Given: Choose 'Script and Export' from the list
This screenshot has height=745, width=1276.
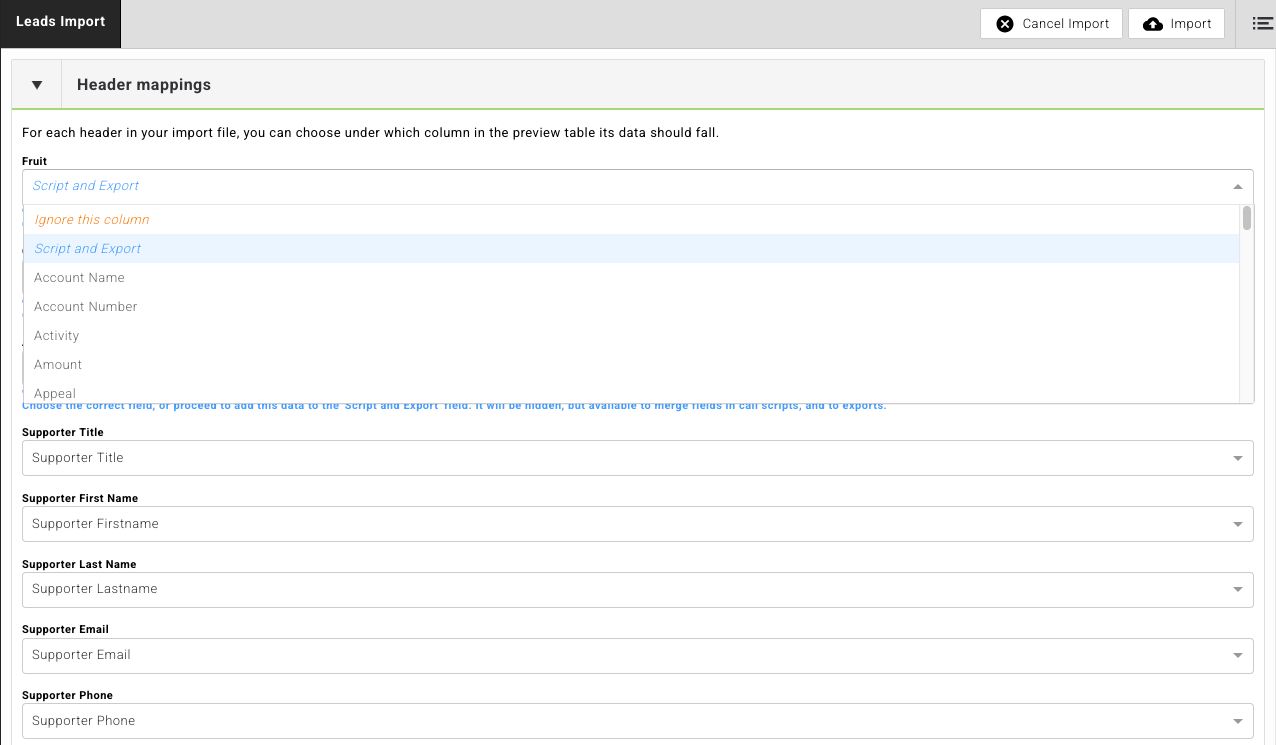Looking at the screenshot, I should click(88, 249).
